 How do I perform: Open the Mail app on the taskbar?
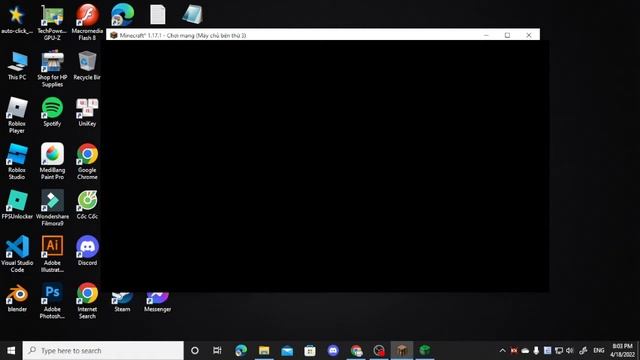(x=287, y=350)
